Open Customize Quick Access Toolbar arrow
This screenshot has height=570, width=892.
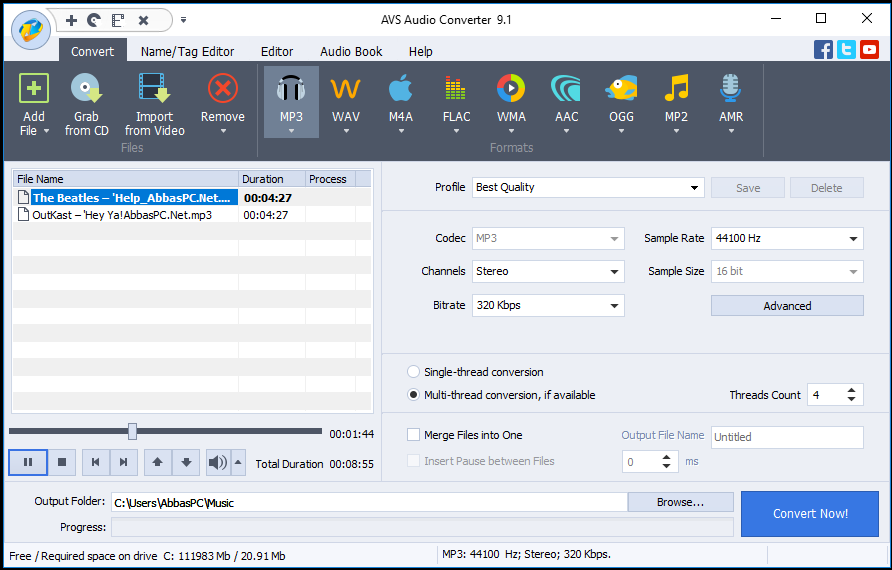pos(183,20)
